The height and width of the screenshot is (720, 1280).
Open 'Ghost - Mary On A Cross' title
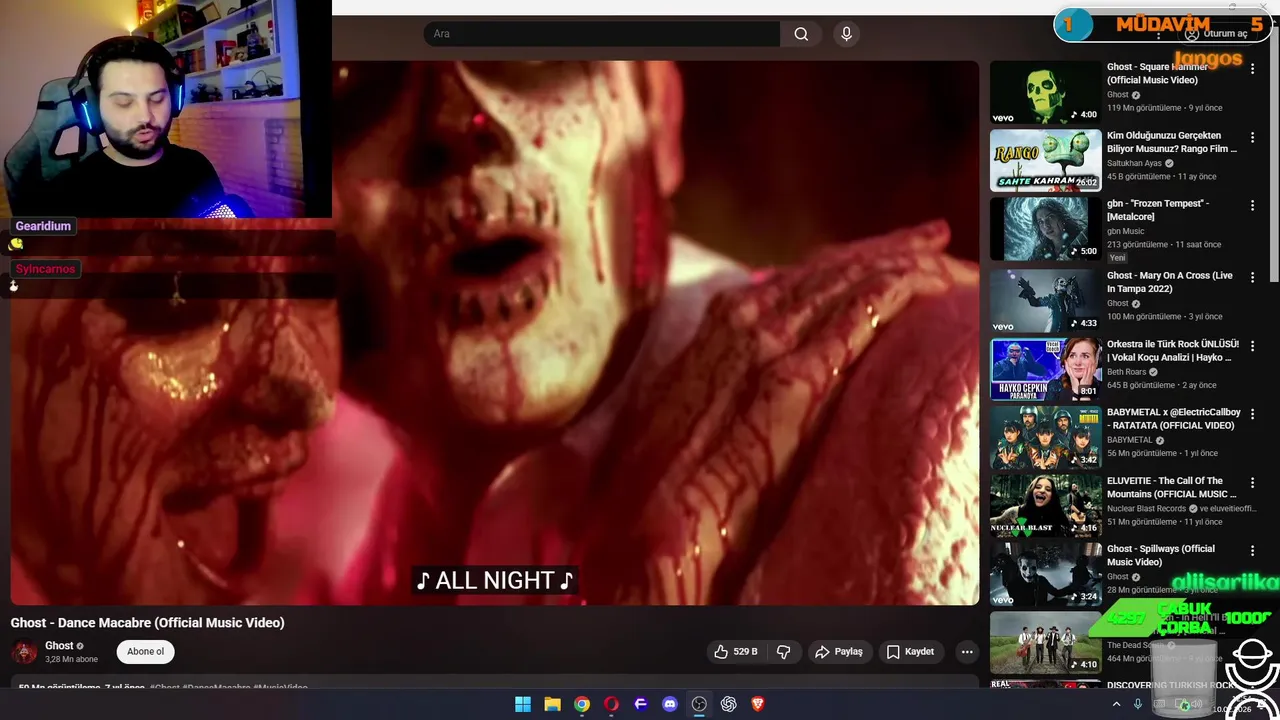click(1170, 282)
